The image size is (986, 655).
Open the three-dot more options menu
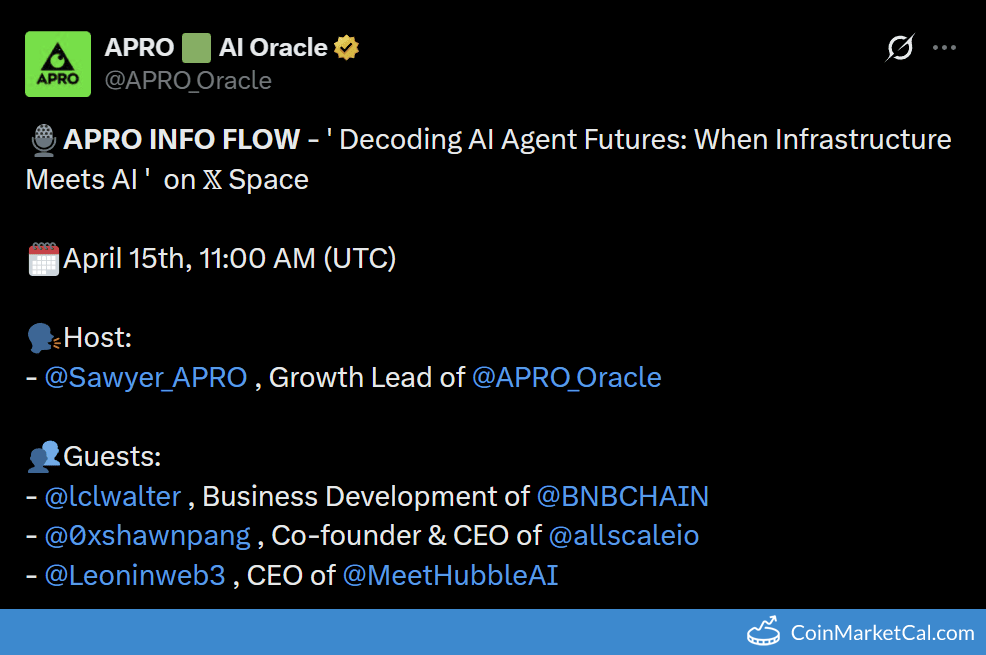click(x=945, y=47)
